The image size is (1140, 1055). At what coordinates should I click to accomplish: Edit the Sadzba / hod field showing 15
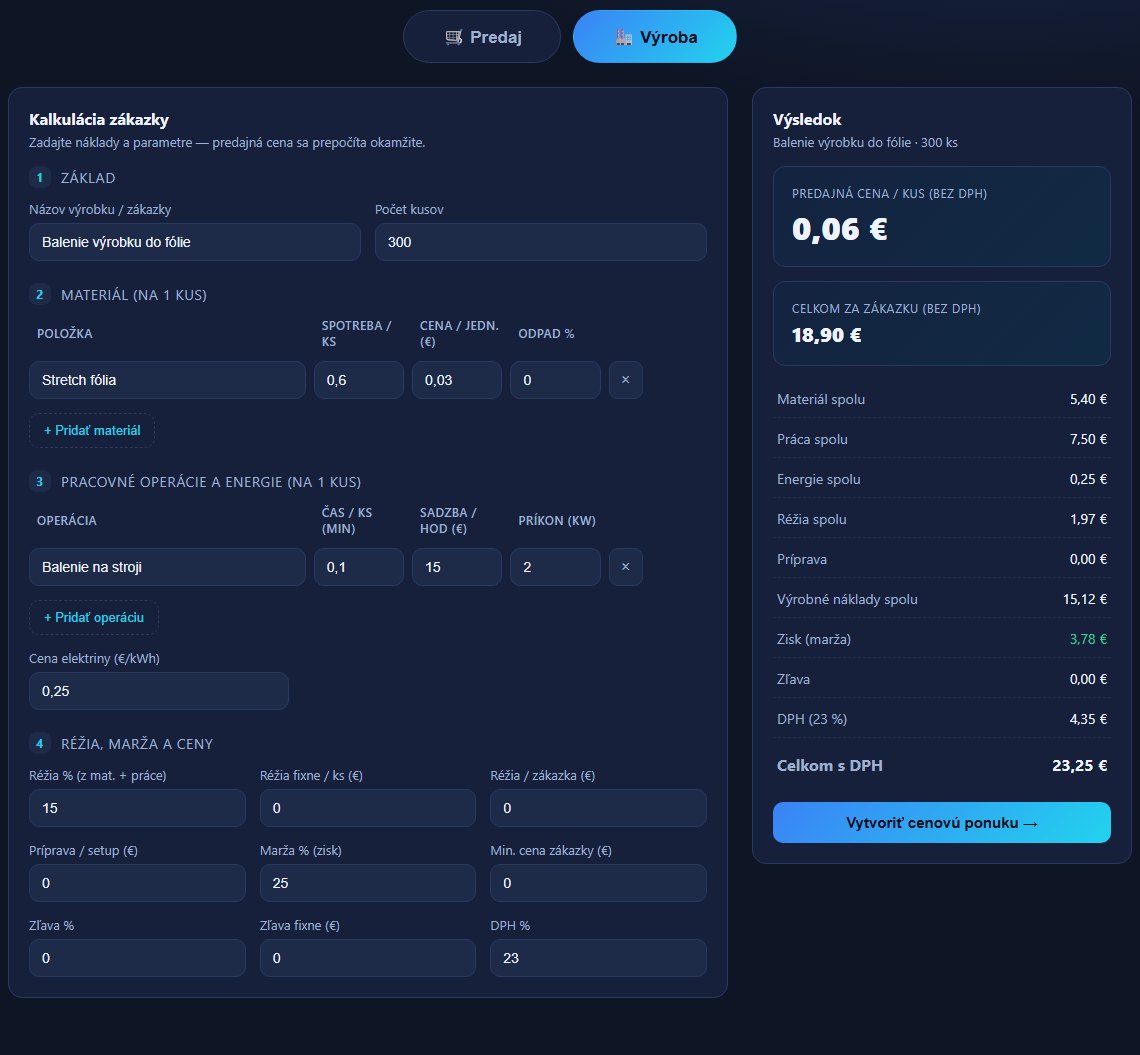click(x=457, y=566)
